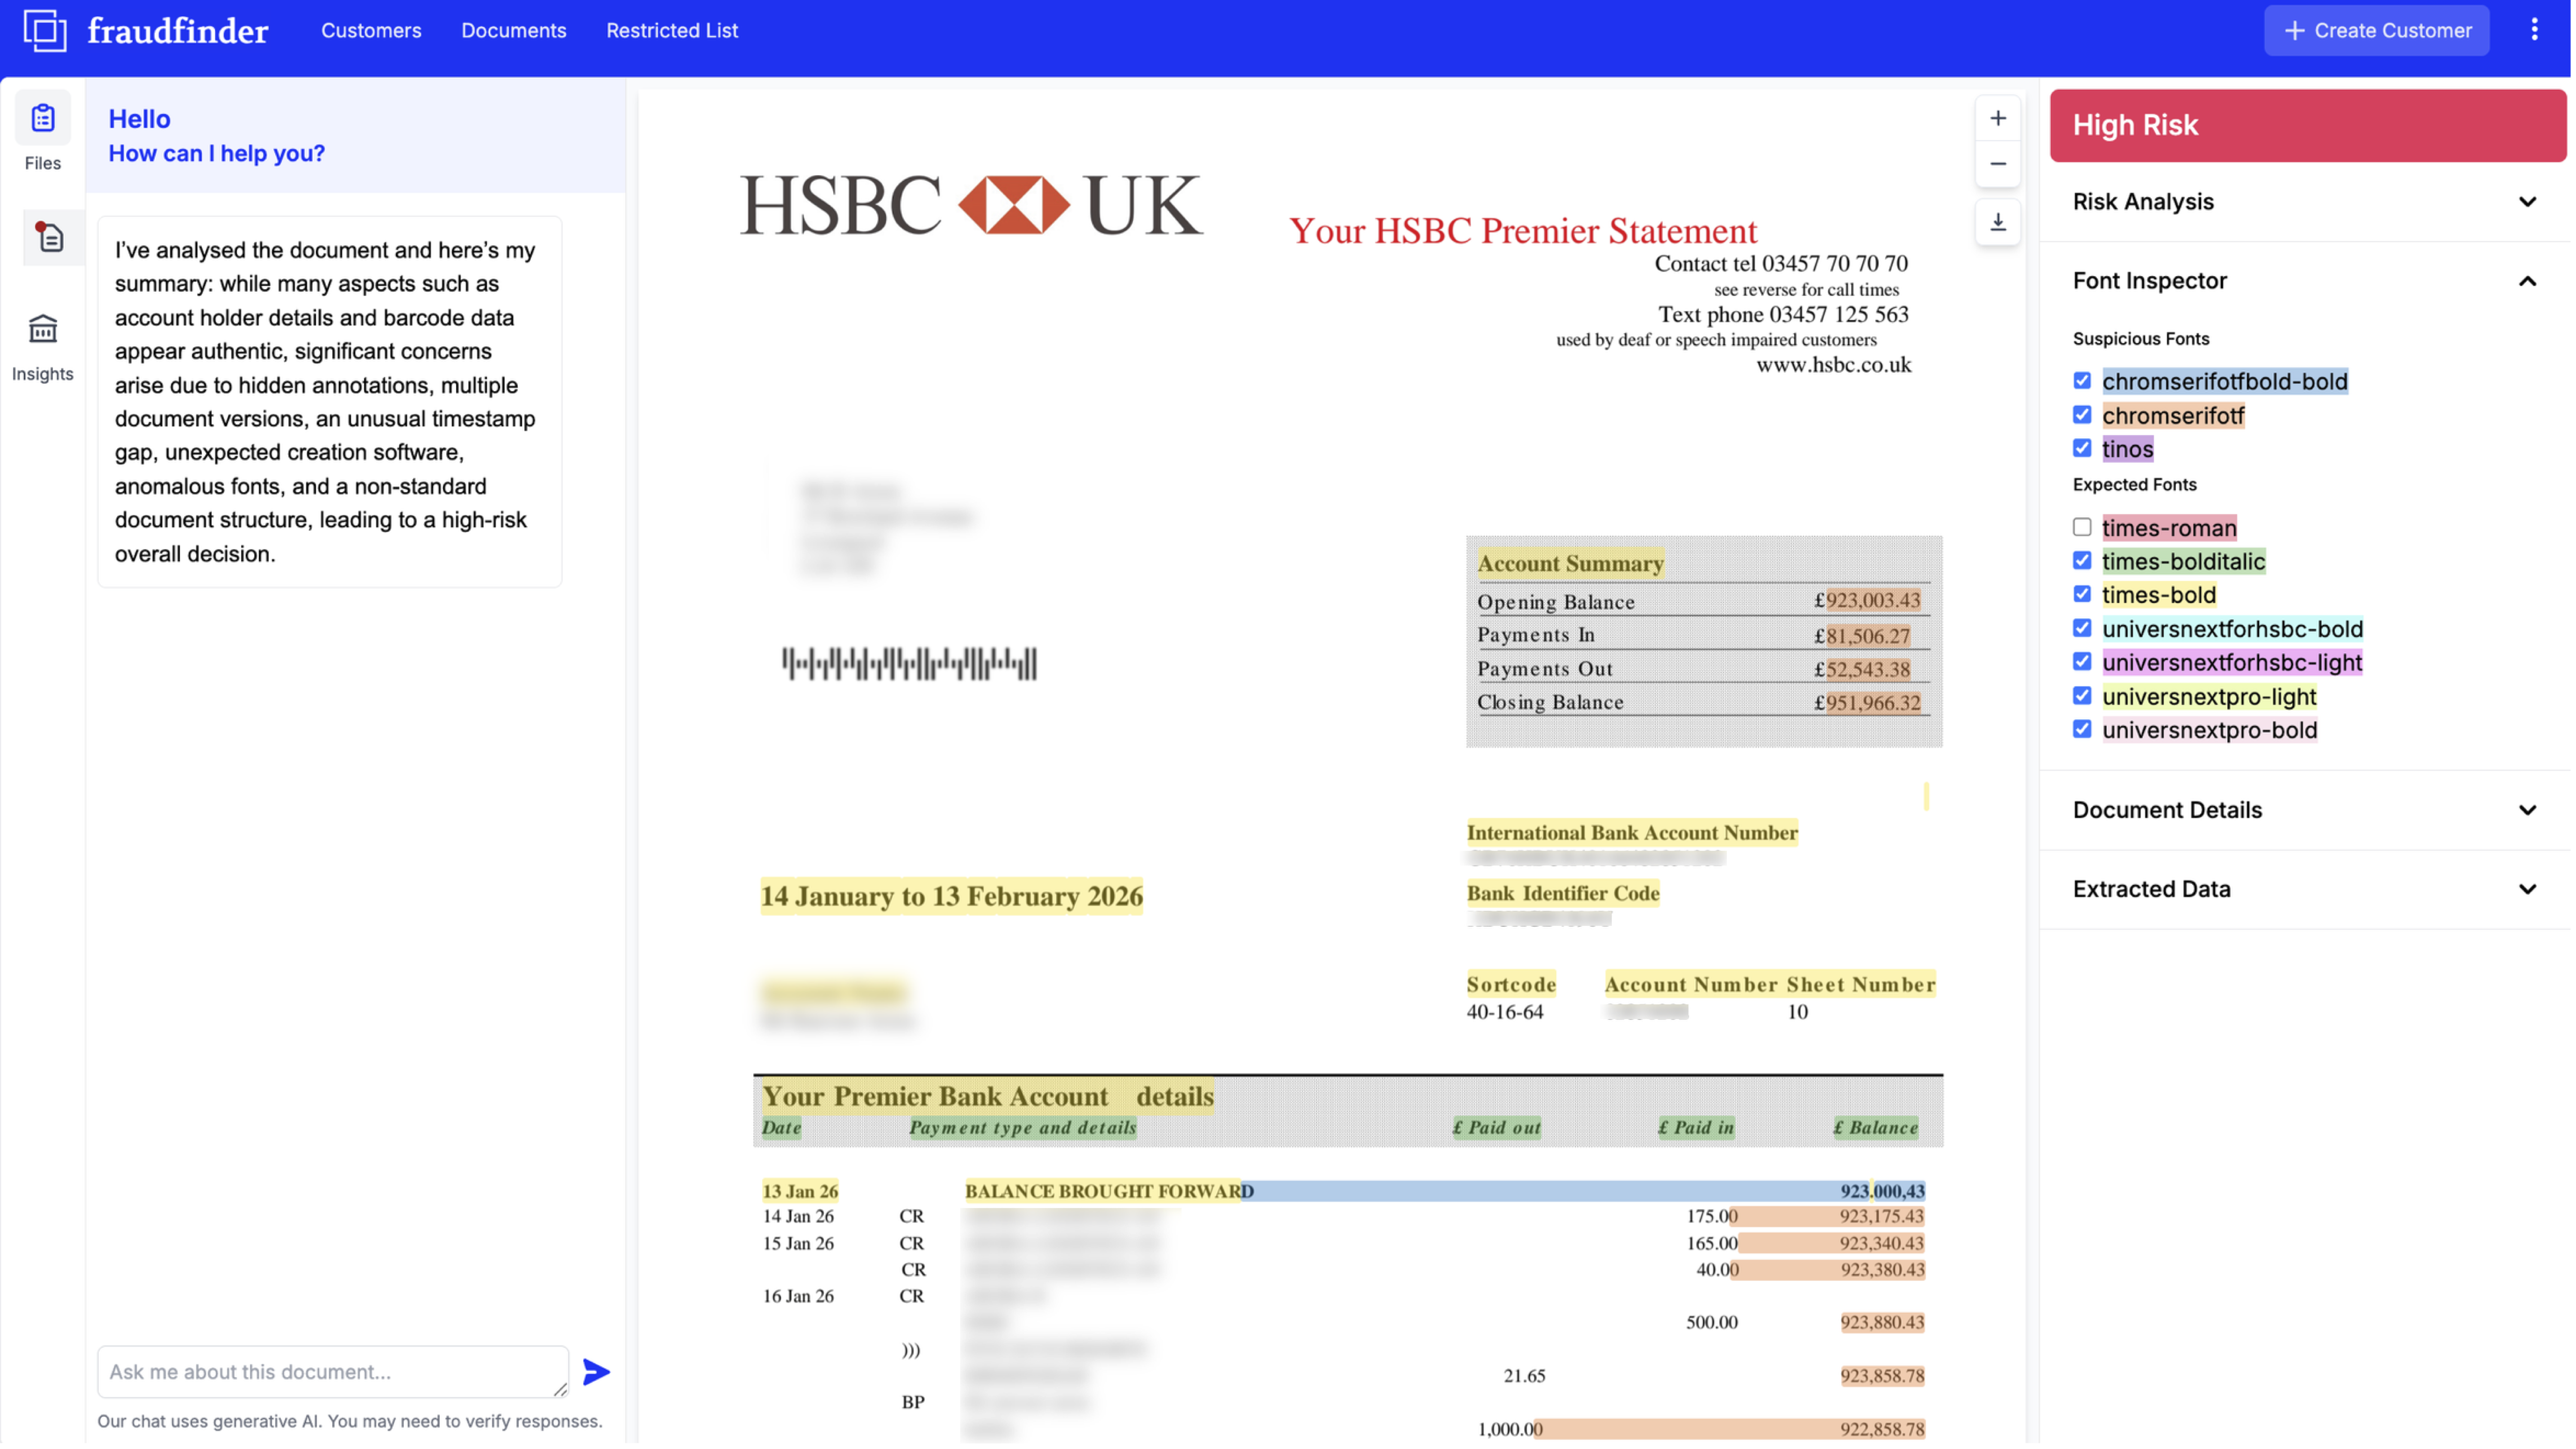2576x1449 pixels.
Task: Open the Documents menu
Action: pyautogui.click(x=513, y=30)
